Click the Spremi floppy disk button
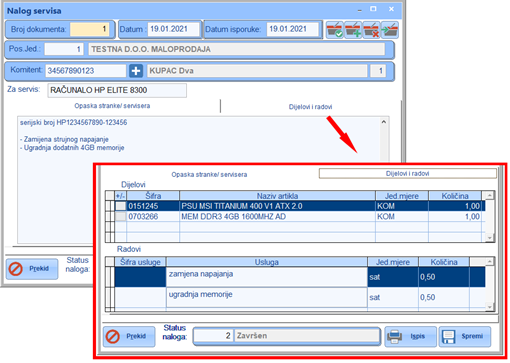This screenshot has height=363, width=510. coord(465,336)
